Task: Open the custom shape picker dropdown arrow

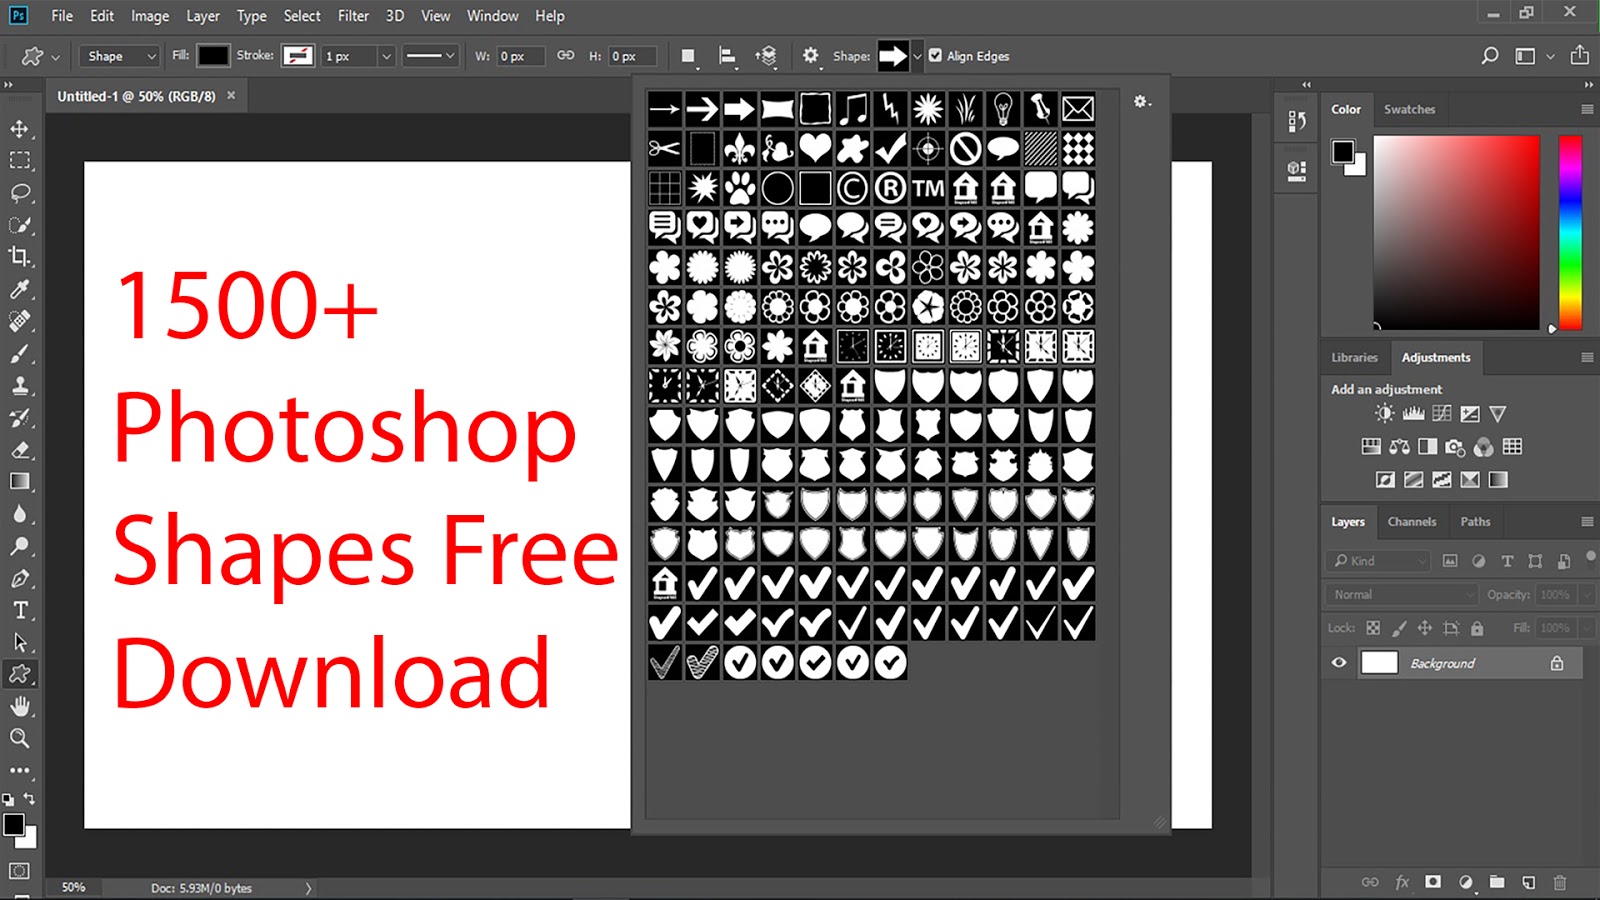Action: coord(917,56)
